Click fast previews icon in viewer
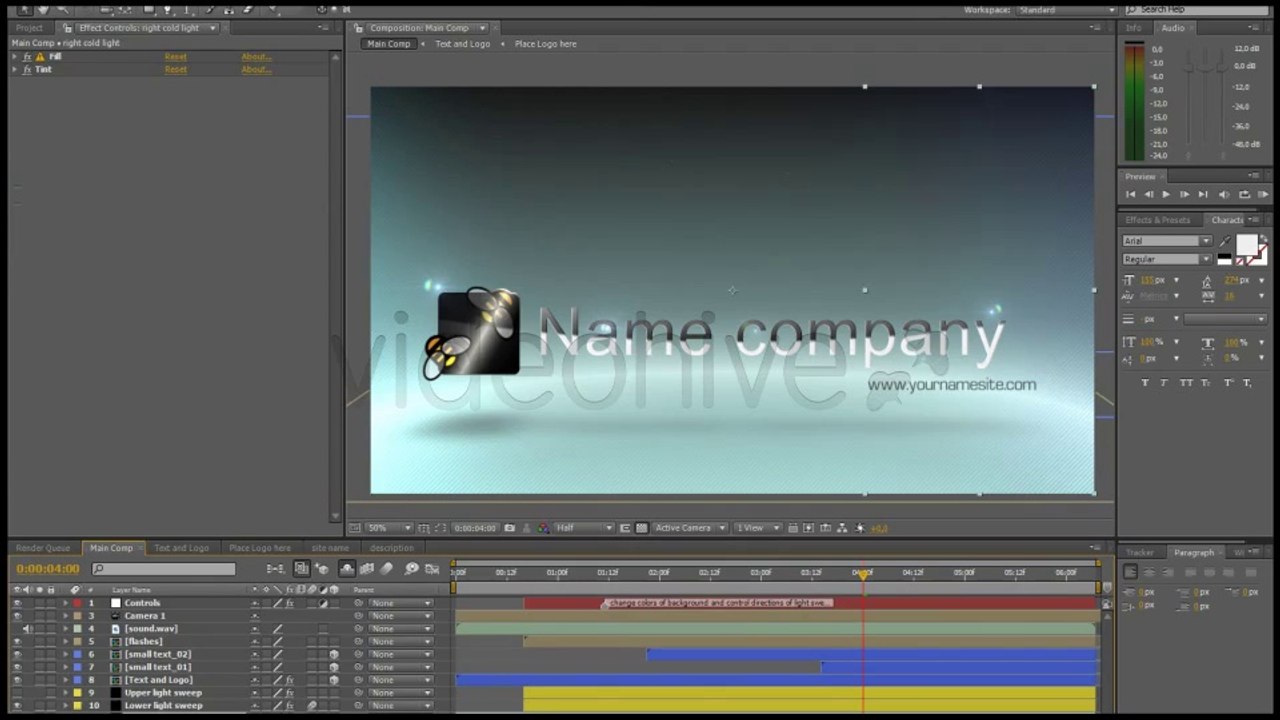Viewport: 1280px width, 720px height. tap(809, 528)
